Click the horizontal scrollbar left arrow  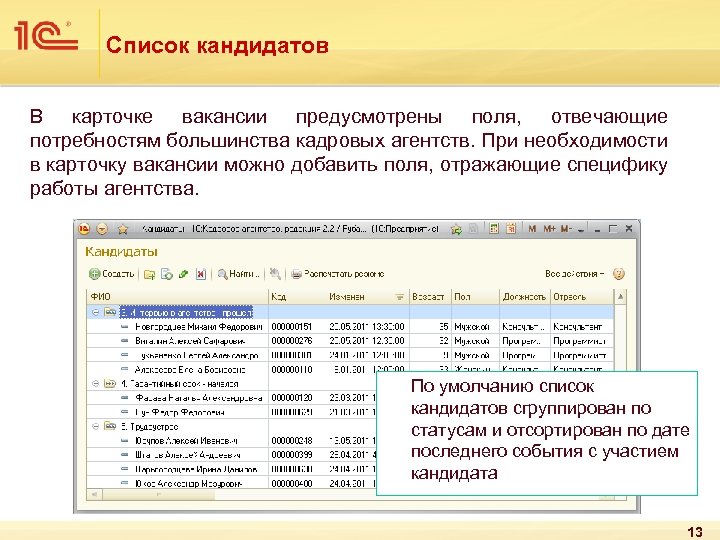(94, 495)
